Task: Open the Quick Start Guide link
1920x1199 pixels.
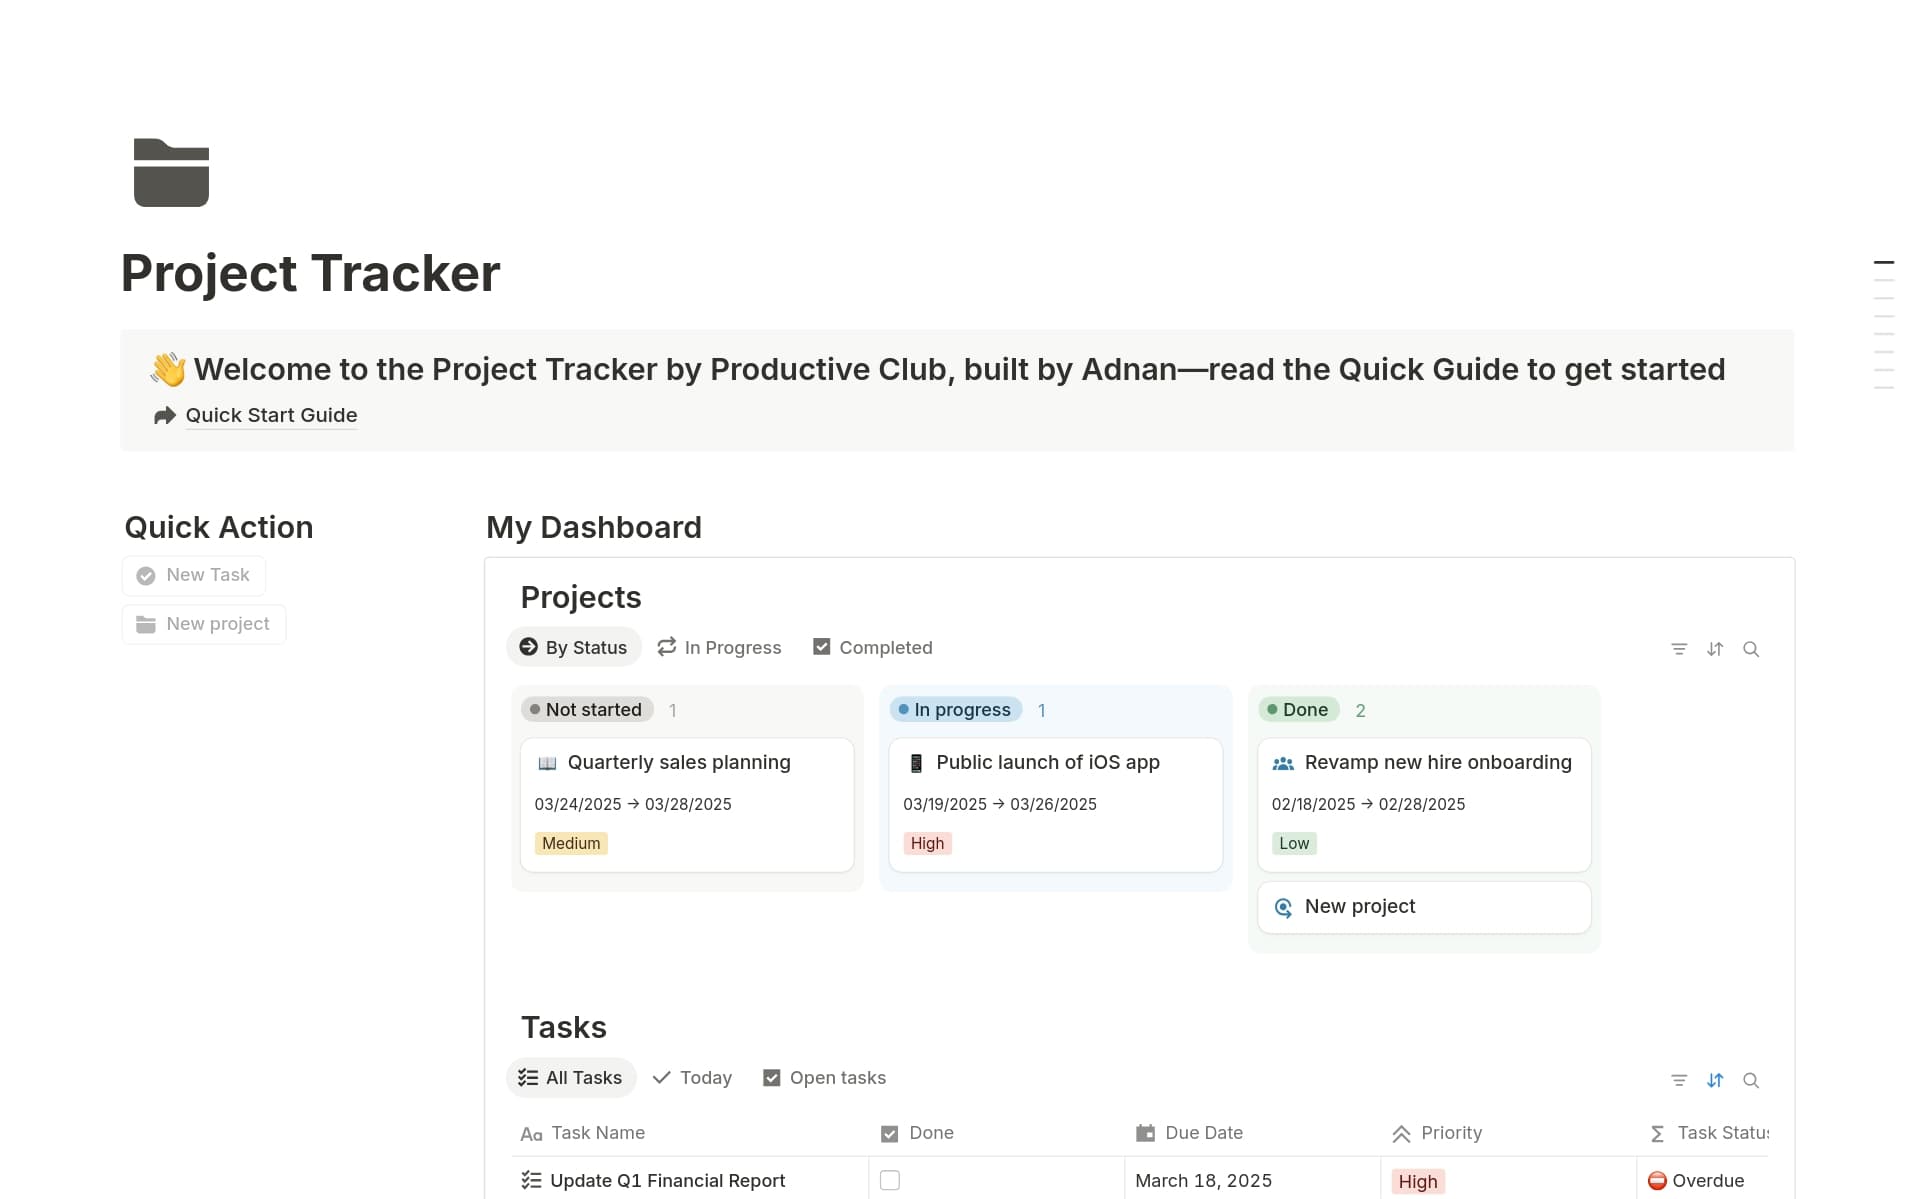Action: click(x=270, y=415)
